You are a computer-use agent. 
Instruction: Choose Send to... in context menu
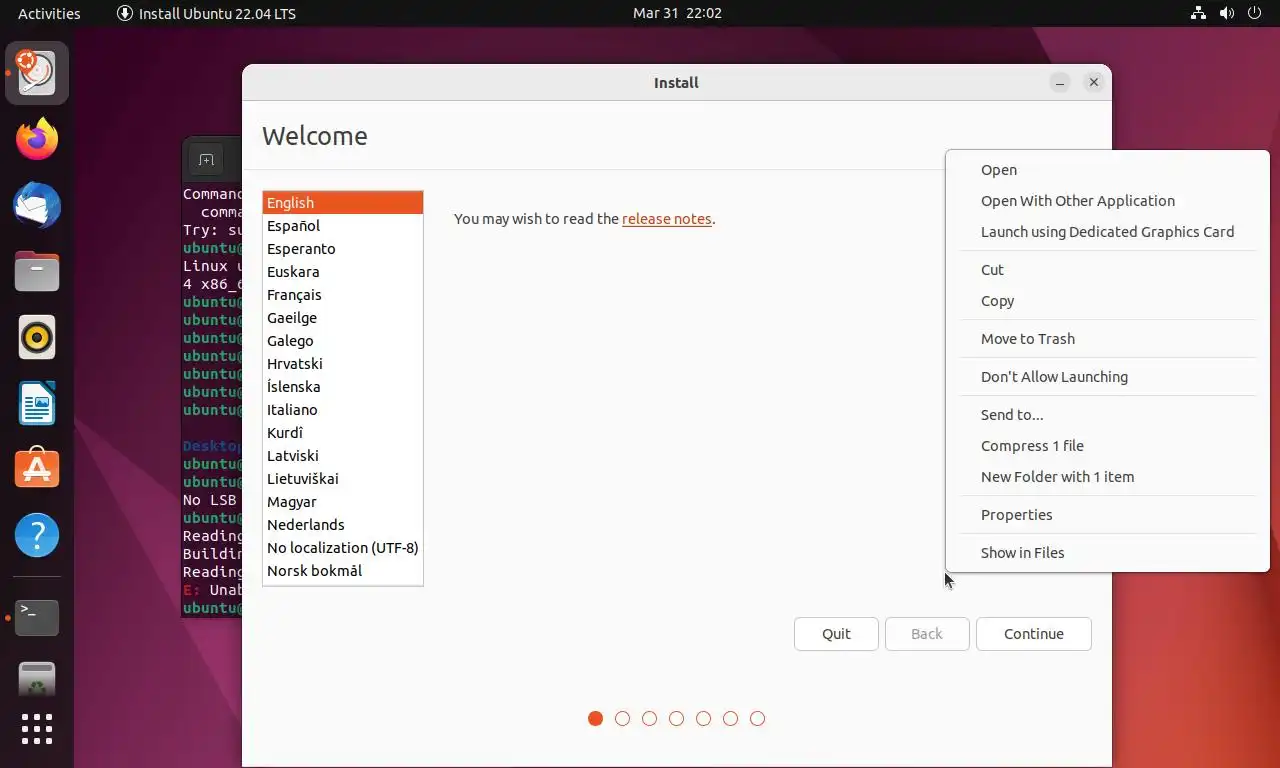point(1107,415)
